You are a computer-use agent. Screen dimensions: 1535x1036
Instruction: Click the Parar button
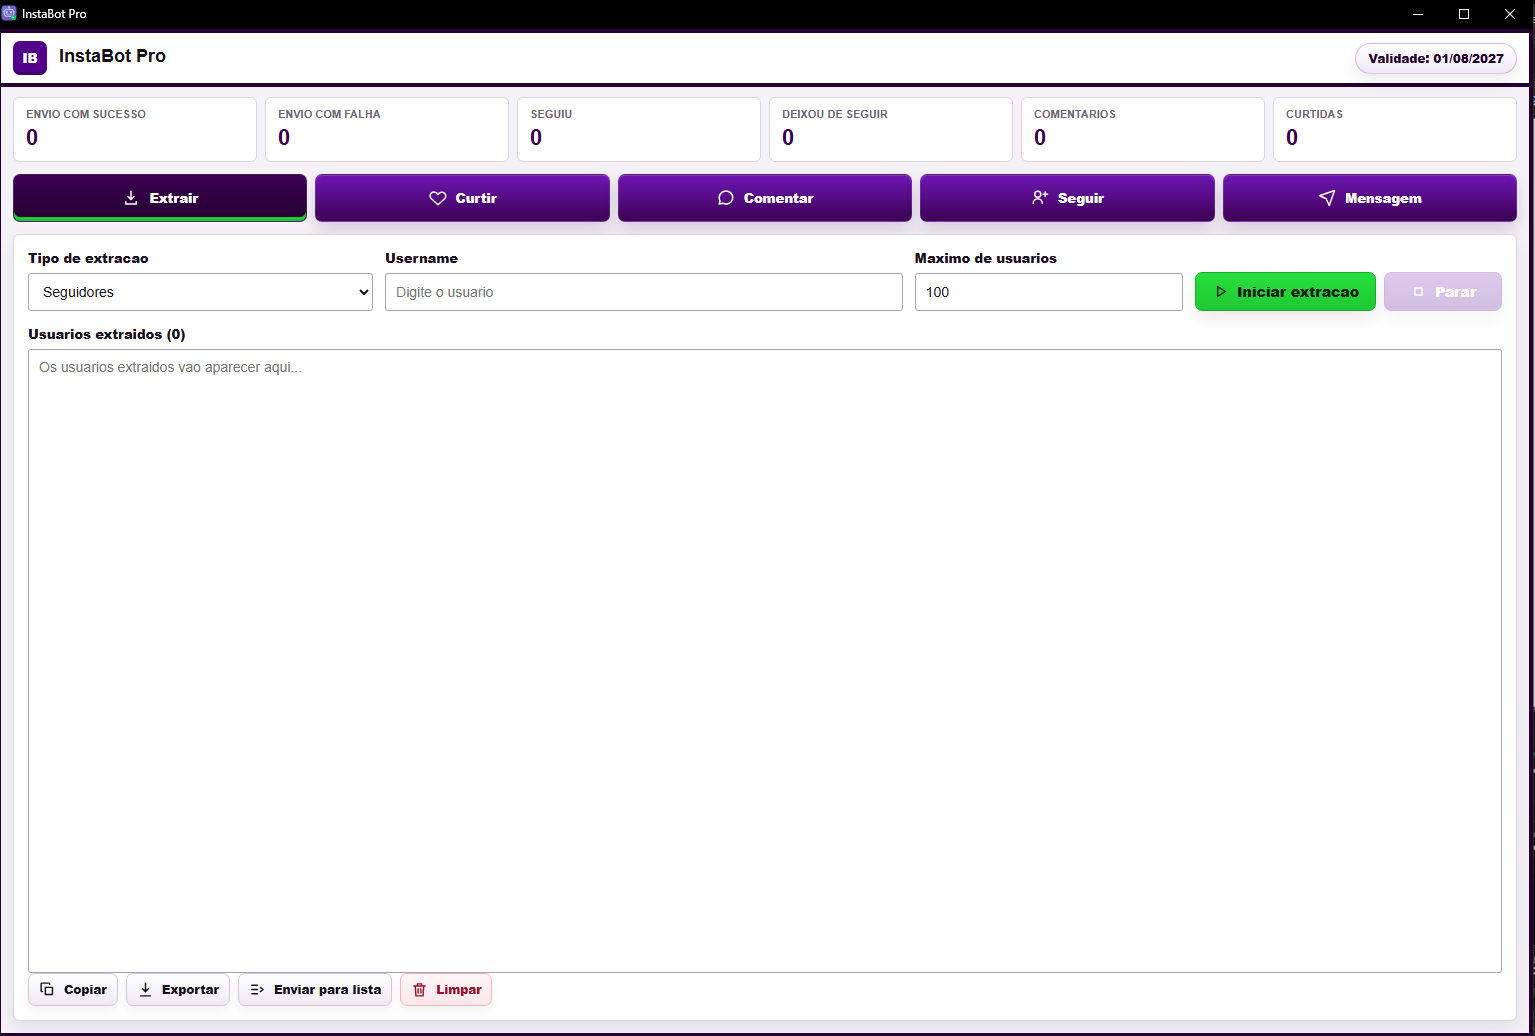click(1443, 292)
